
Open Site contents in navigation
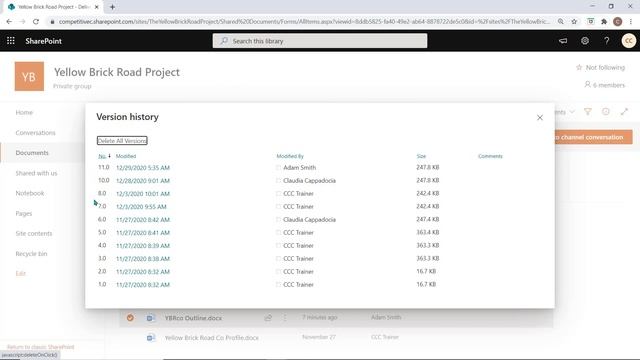pyautogui.click(x=34, y=233)
